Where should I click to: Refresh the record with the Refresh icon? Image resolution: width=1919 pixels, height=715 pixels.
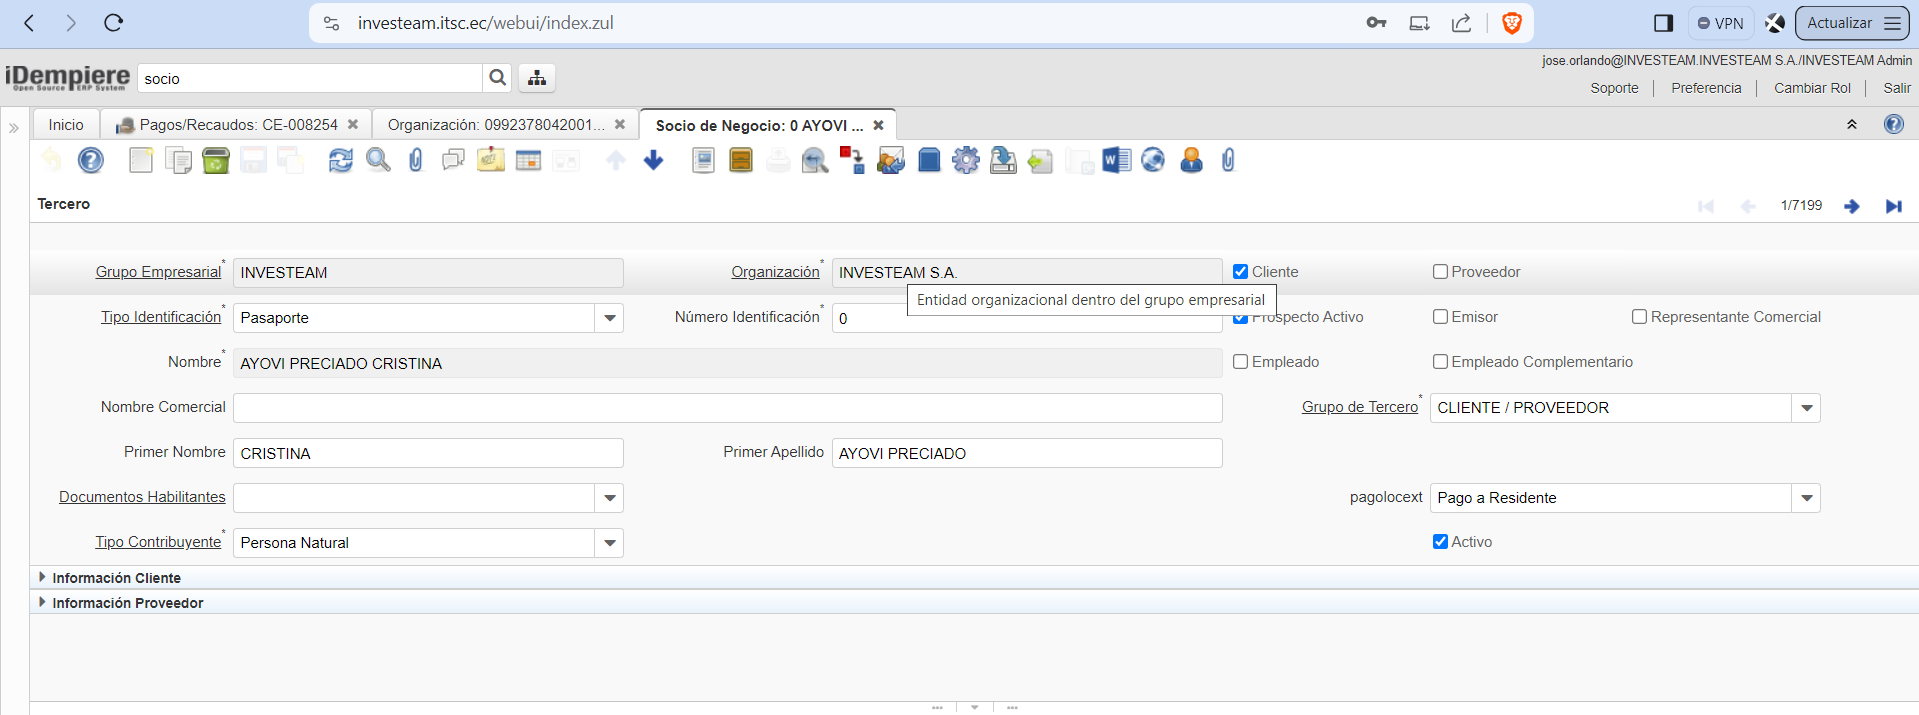click(x=341, y=160)
